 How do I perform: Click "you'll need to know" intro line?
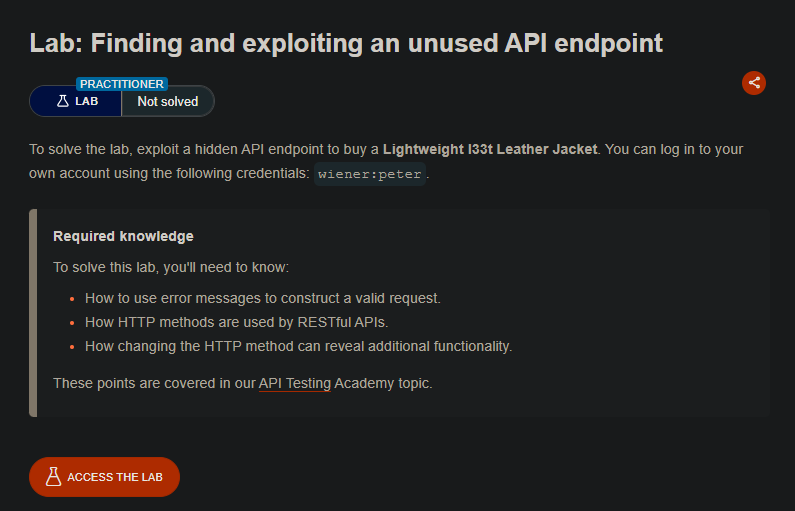(x=171, y=267)
